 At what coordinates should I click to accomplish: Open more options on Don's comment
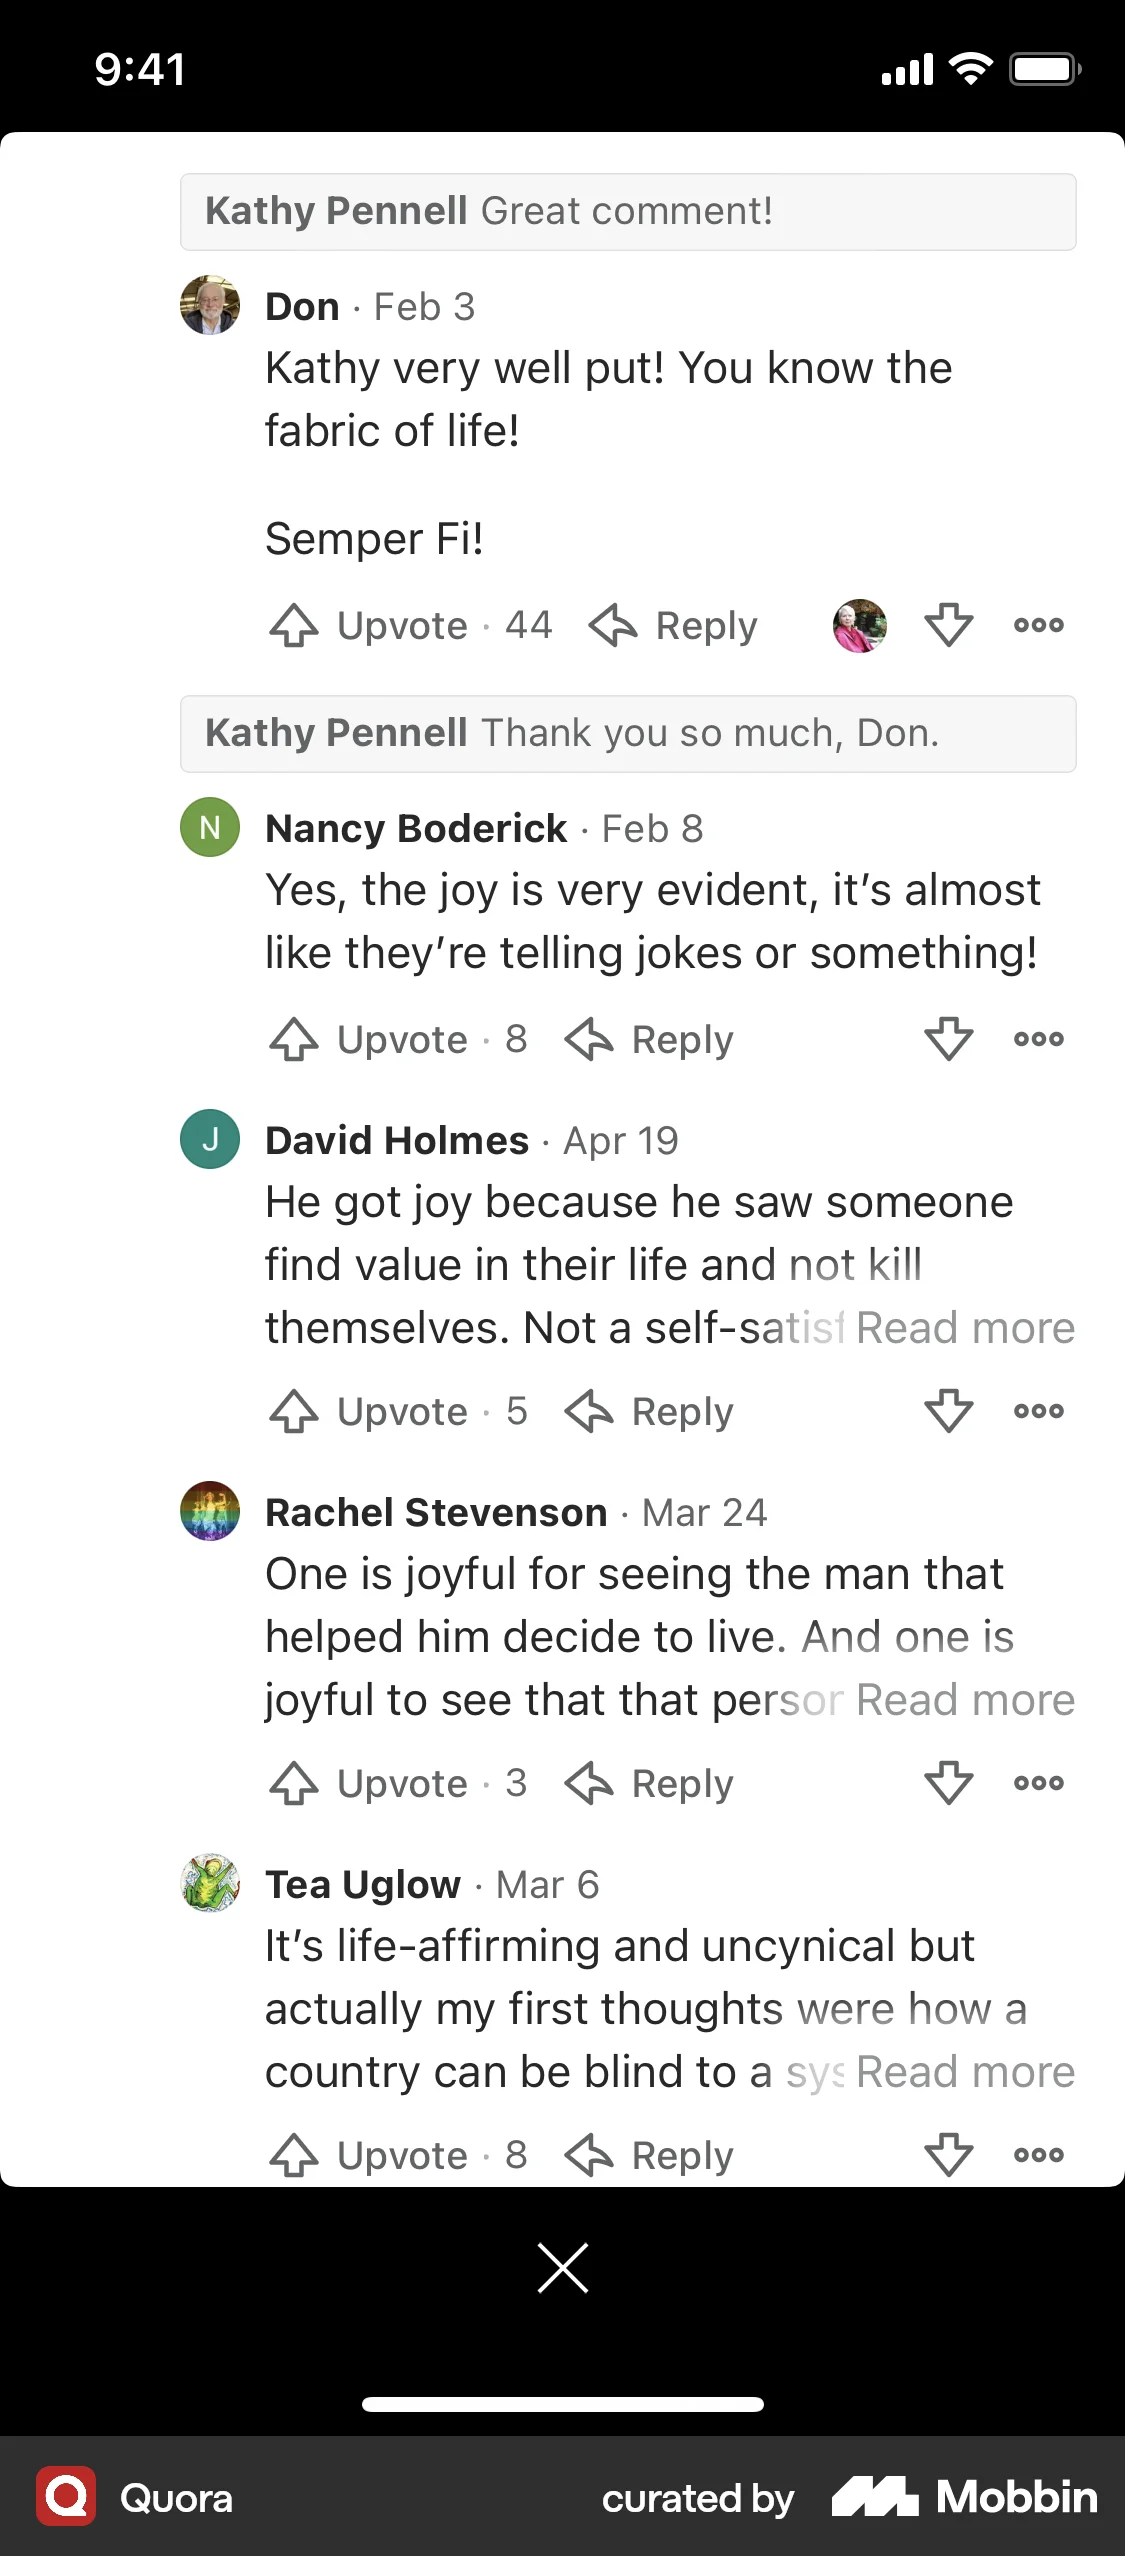[x=1038, y=626]
